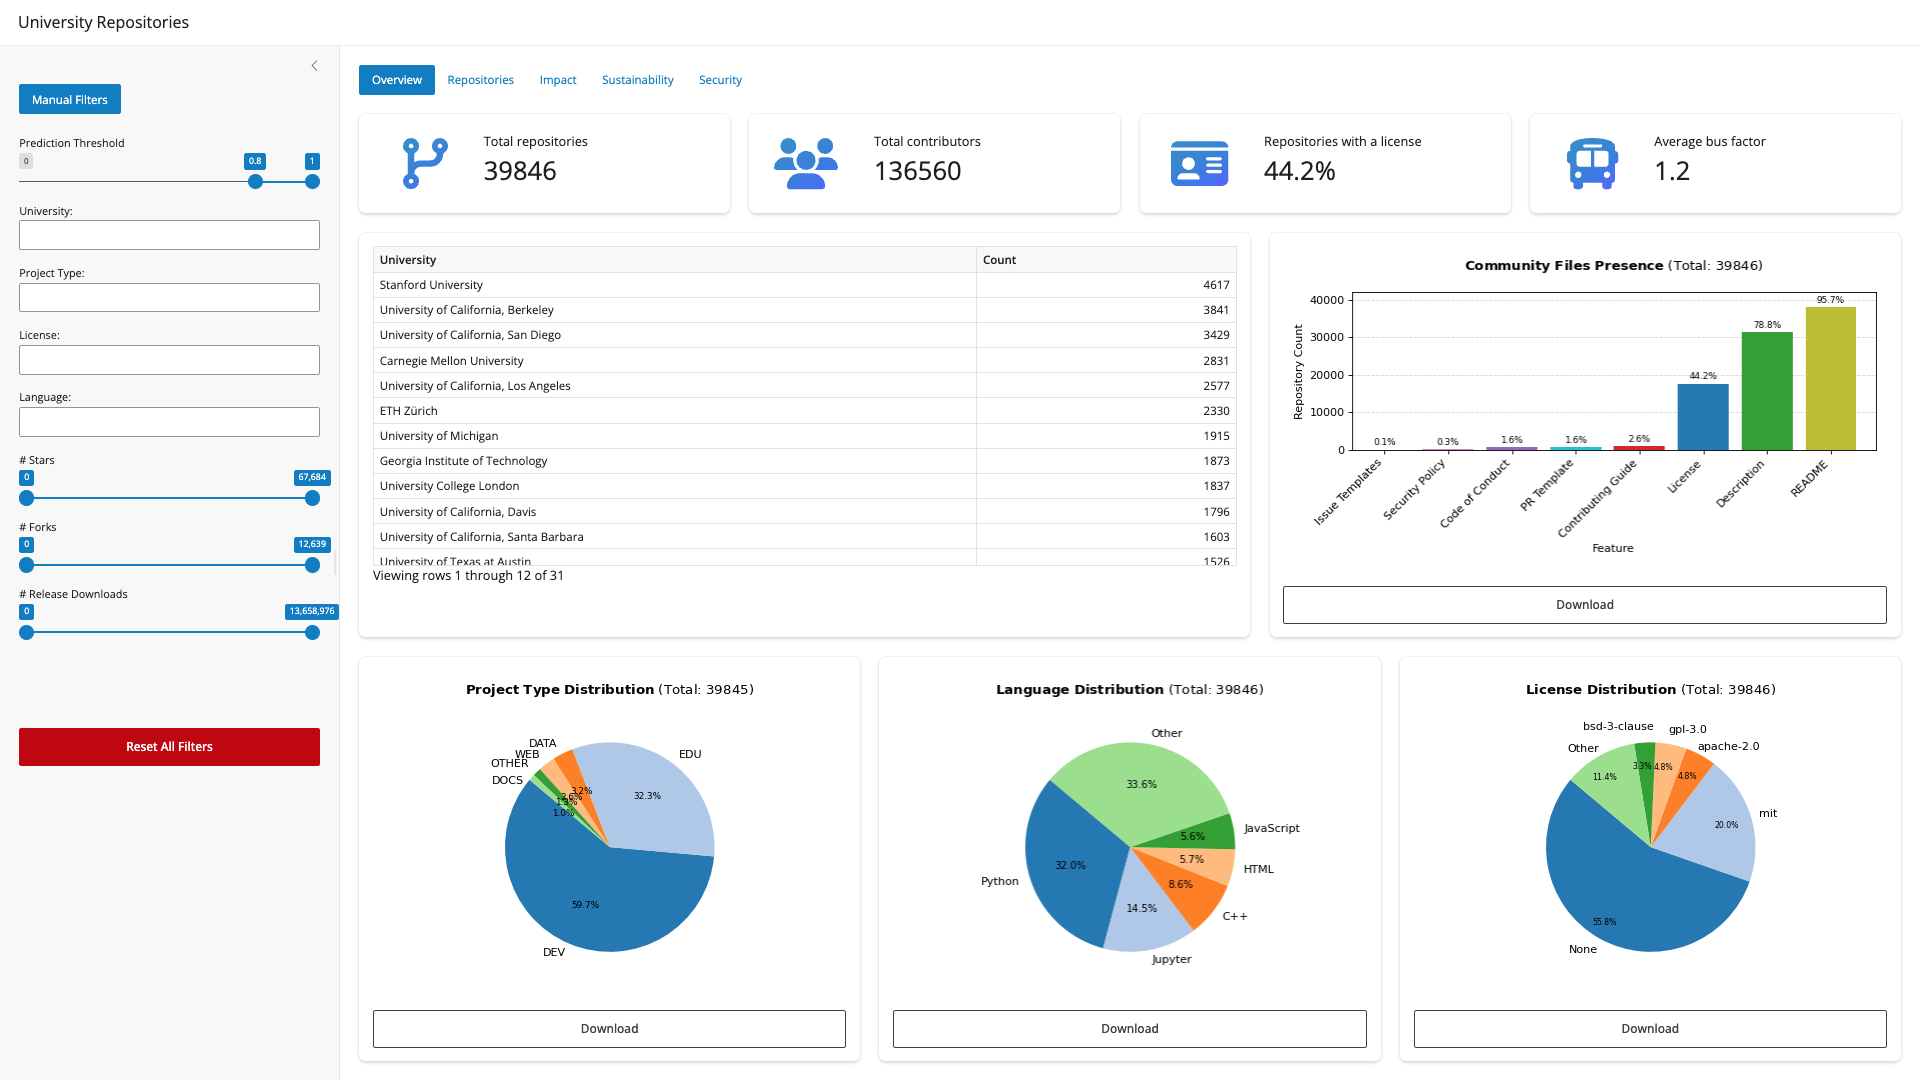
Task: Open the License filter dropdown
Action: point(169,360)
